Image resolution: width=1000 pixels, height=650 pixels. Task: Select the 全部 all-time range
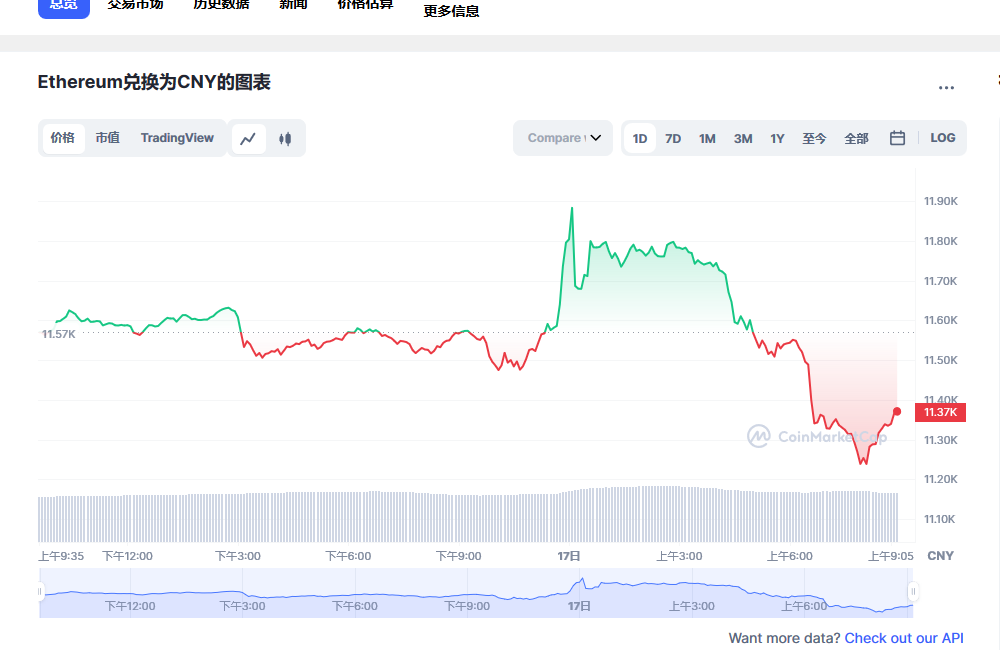pyautogui.click(x=857, y=138)
